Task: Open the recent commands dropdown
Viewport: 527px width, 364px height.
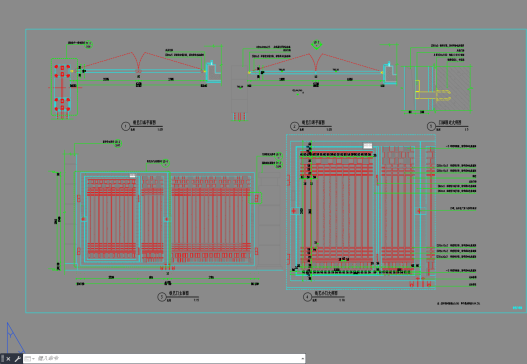Action: pyautogui.click(x=30, y=359)
